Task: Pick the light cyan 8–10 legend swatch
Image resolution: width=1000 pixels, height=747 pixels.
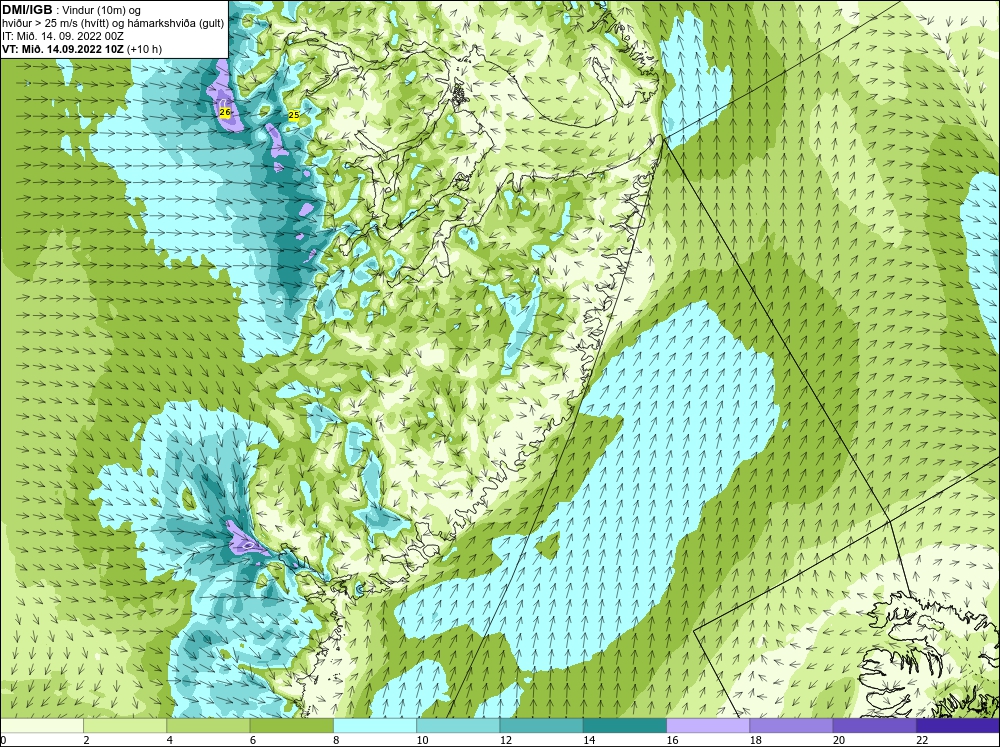Action: point(375,725)
